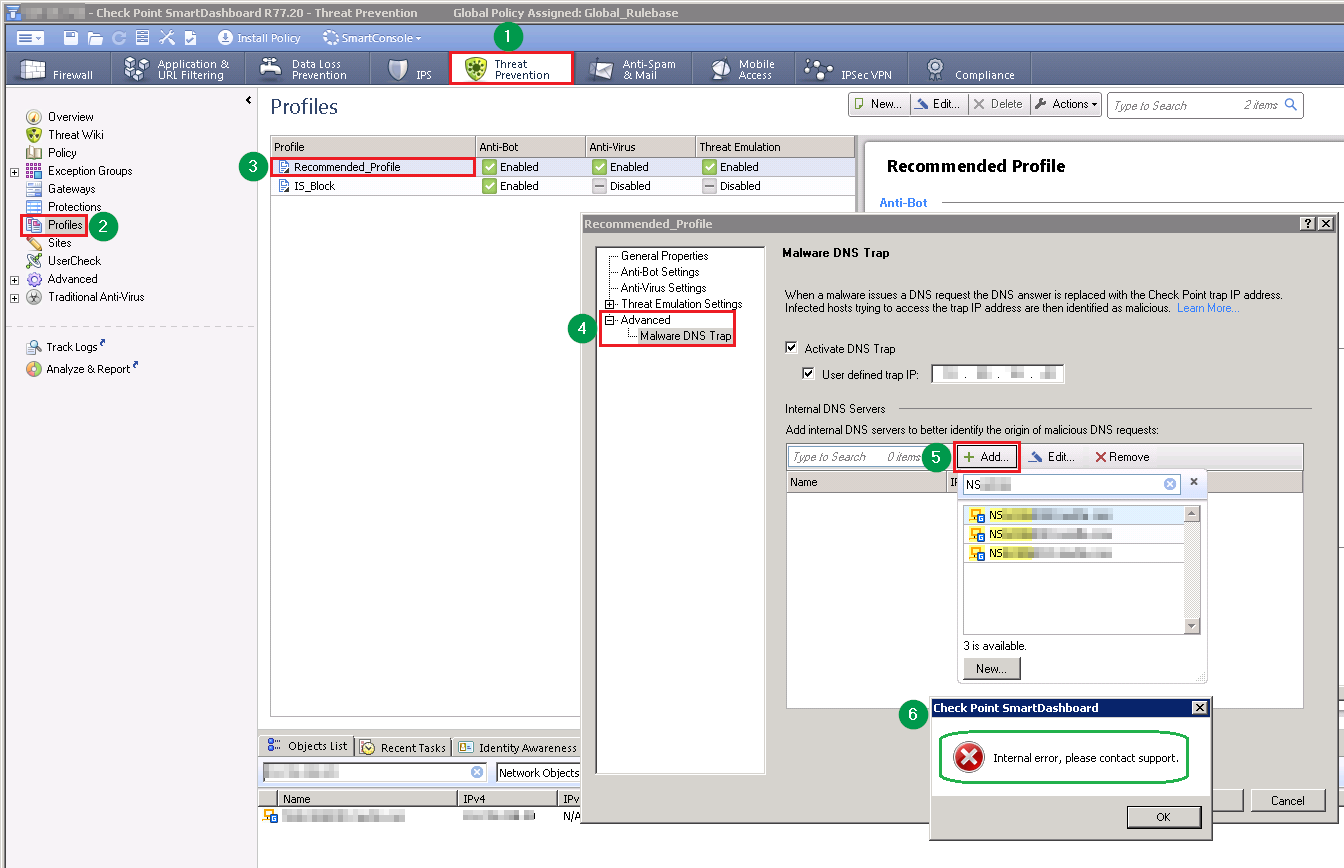Expand the Exception Groups tree node
Screen dimensions: 1344x868
coord(14,172)
